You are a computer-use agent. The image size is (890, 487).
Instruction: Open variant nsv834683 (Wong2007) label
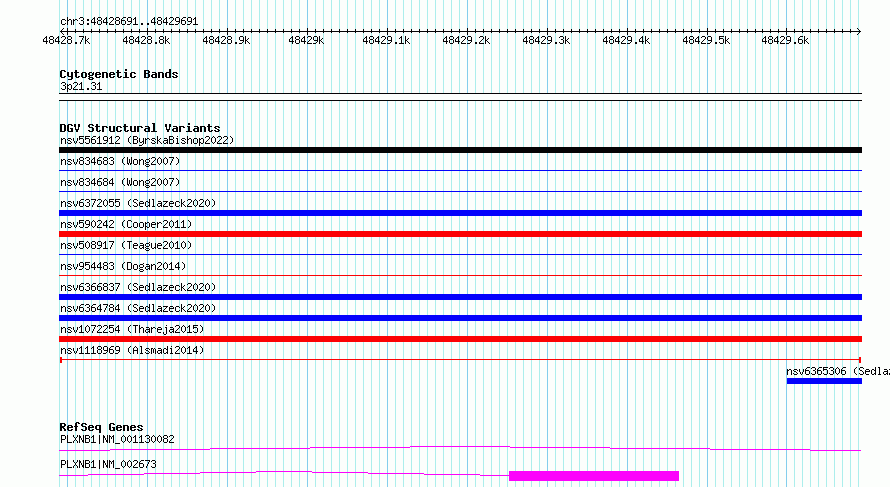(120, 161)
